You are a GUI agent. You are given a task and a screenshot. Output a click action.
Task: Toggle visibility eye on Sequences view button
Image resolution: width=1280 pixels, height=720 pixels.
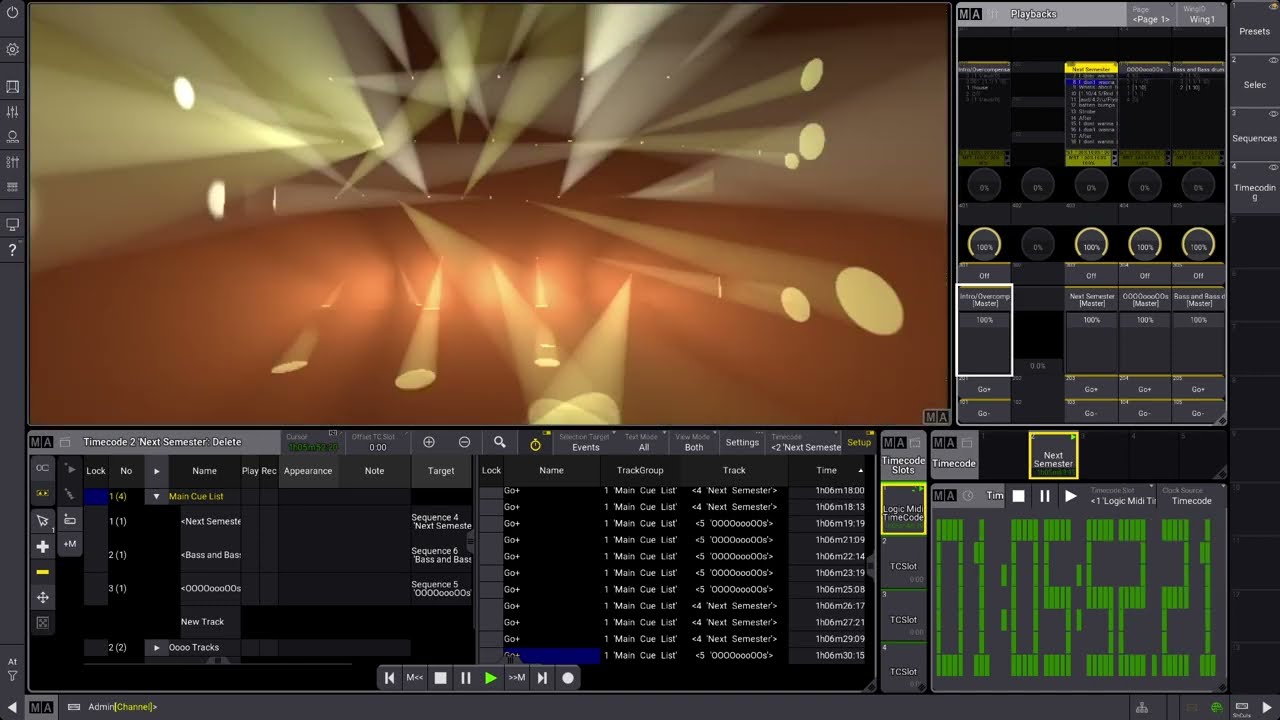(x=1273, y=113)
